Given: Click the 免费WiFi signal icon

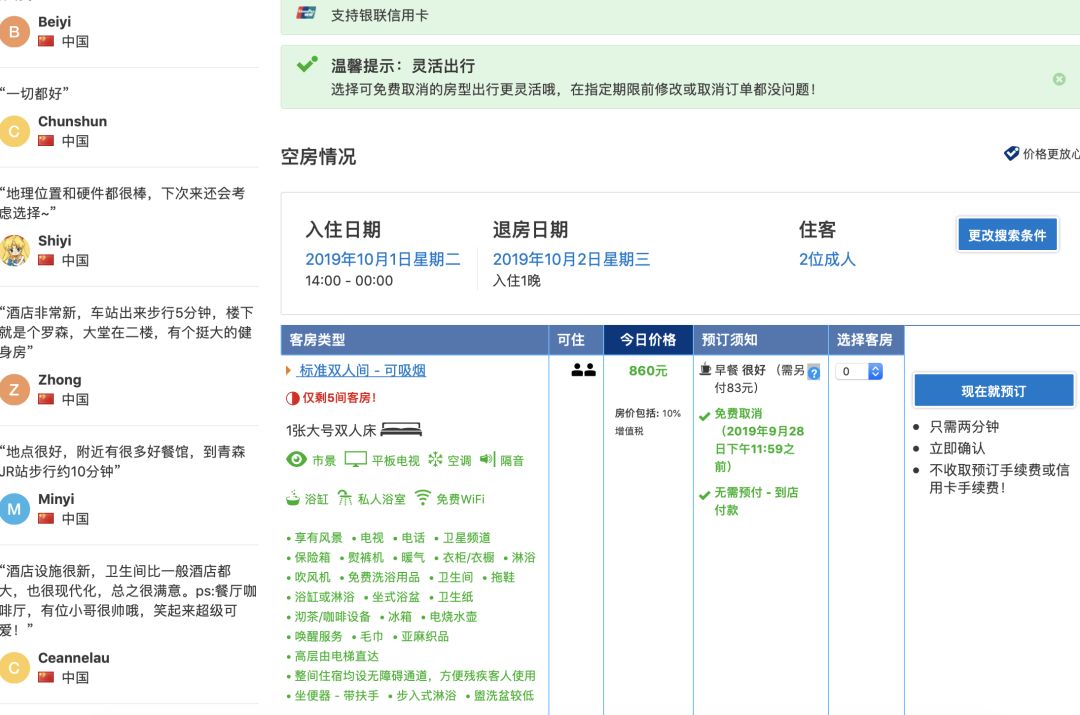Looking at the screenshot, I should click(x=424, y=497).
